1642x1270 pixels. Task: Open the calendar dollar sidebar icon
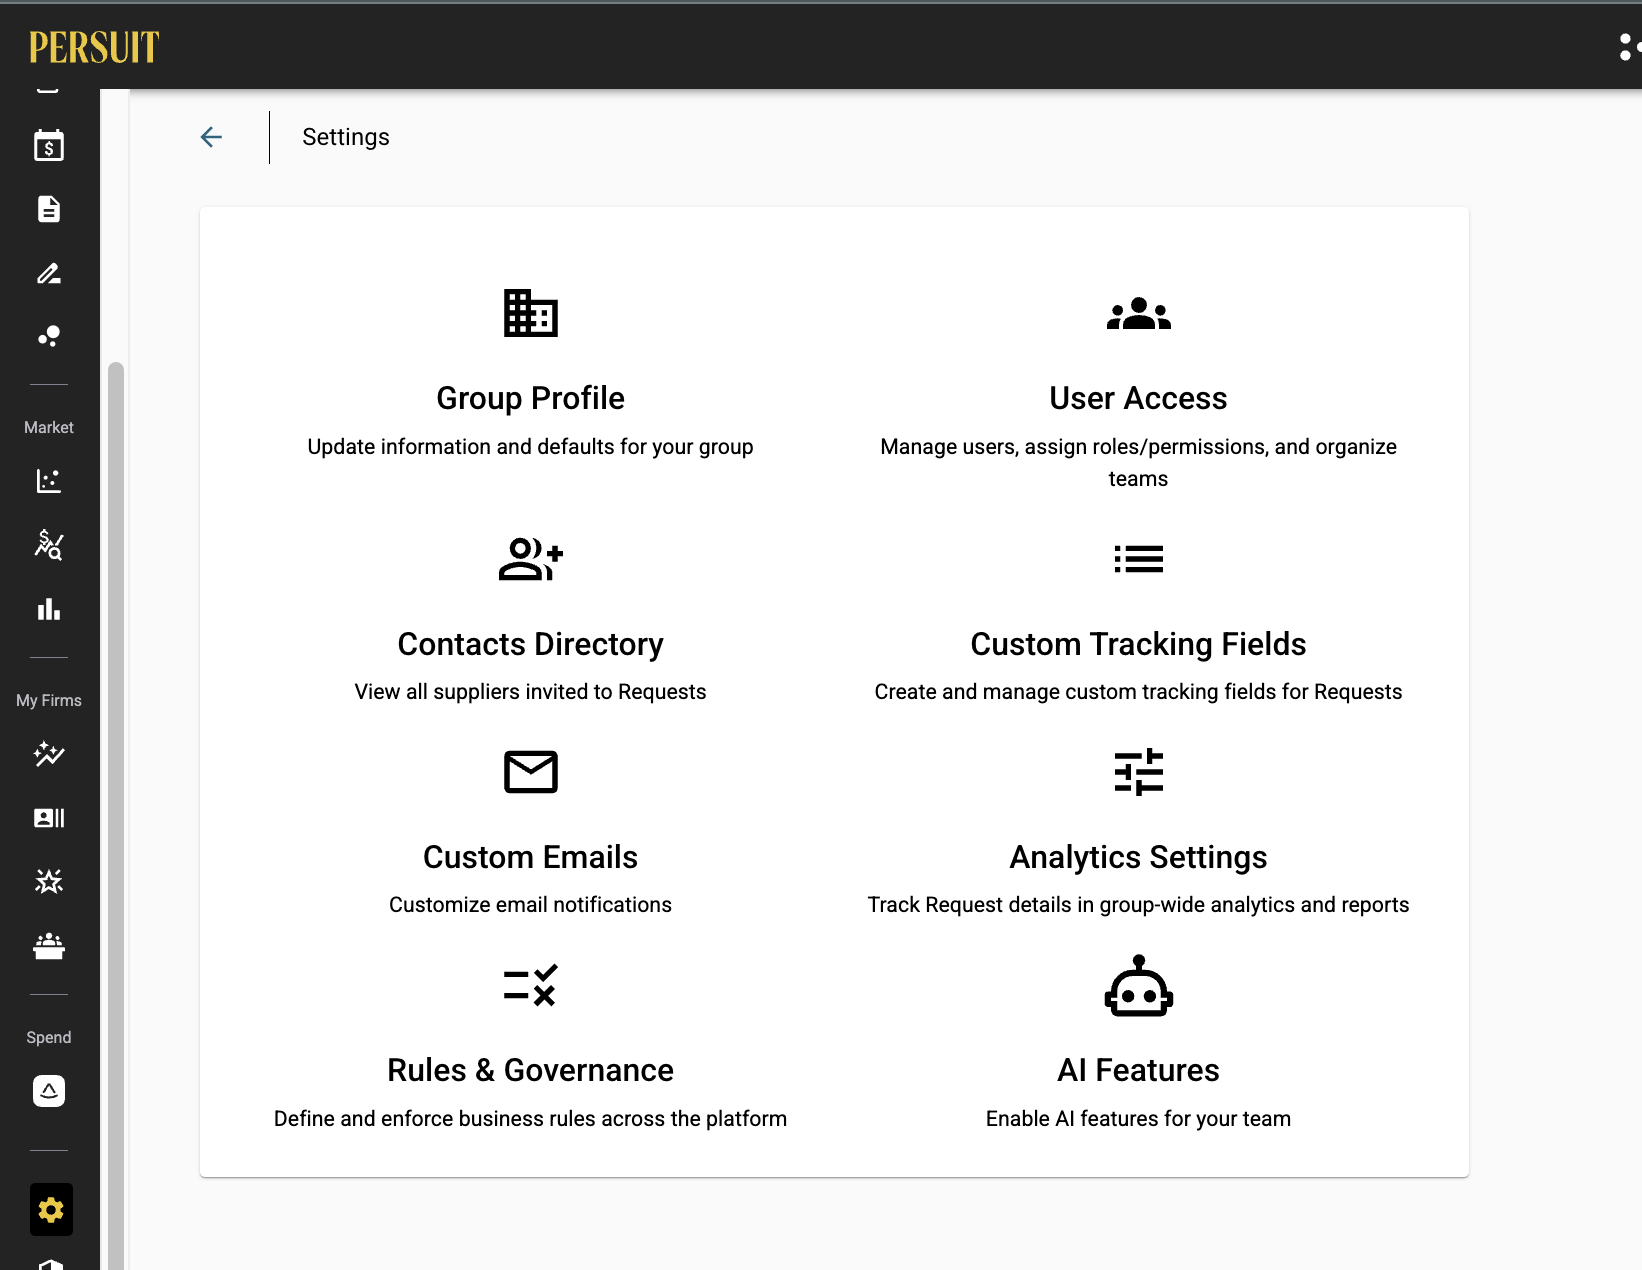coord(49,146)
